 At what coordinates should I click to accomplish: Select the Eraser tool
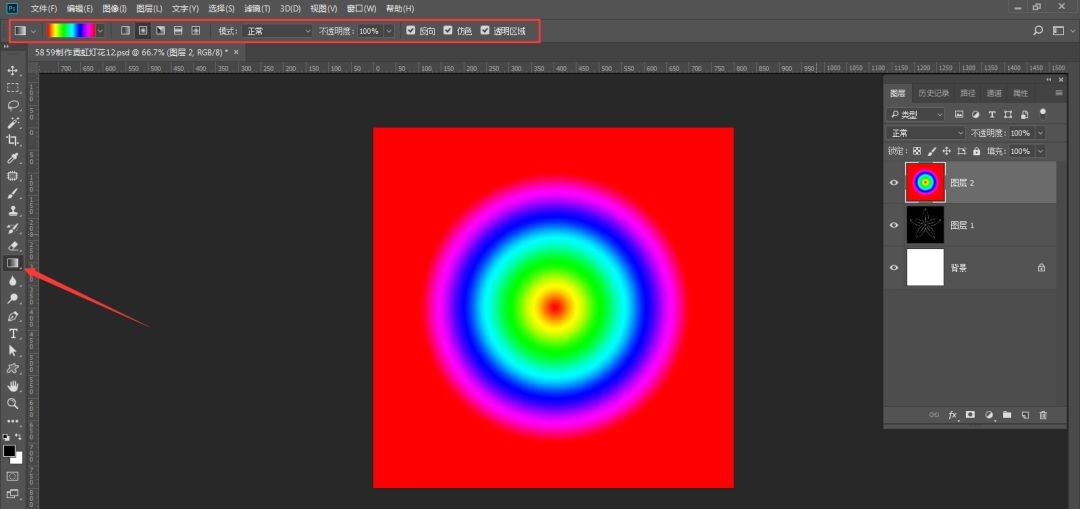click(12, 246)
